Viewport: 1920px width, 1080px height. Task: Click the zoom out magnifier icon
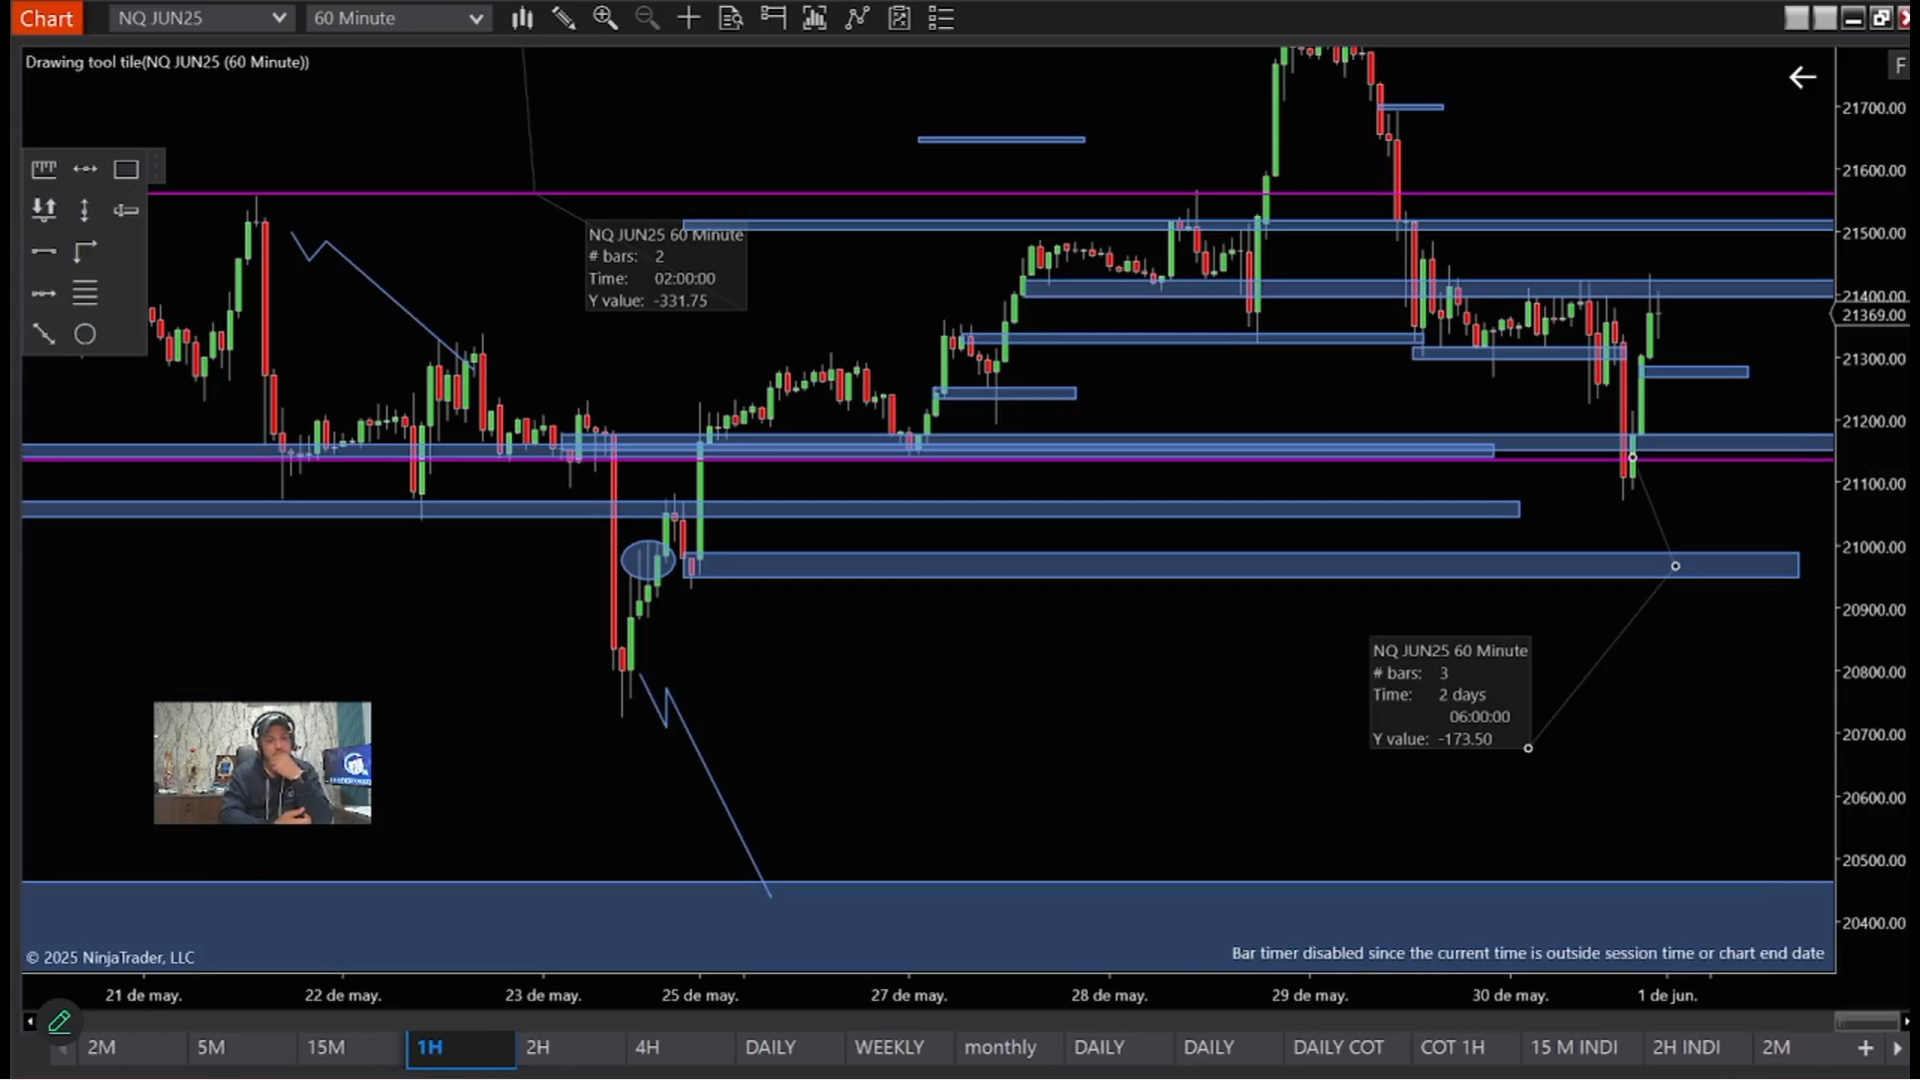point(647,18)
